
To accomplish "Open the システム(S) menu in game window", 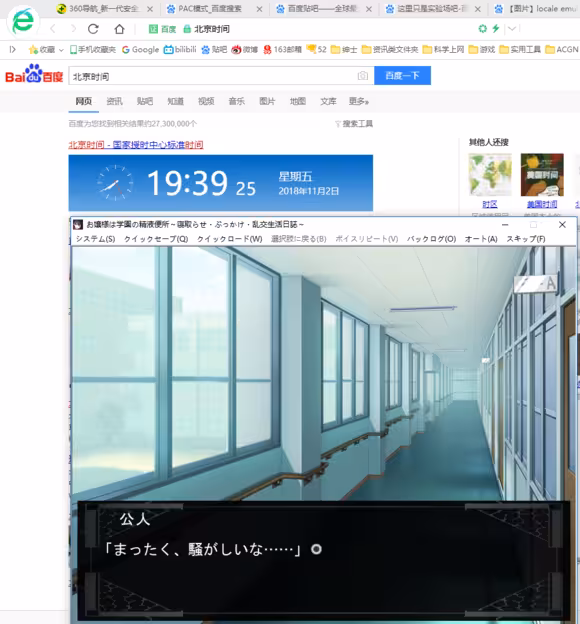I will click(96, 239).
